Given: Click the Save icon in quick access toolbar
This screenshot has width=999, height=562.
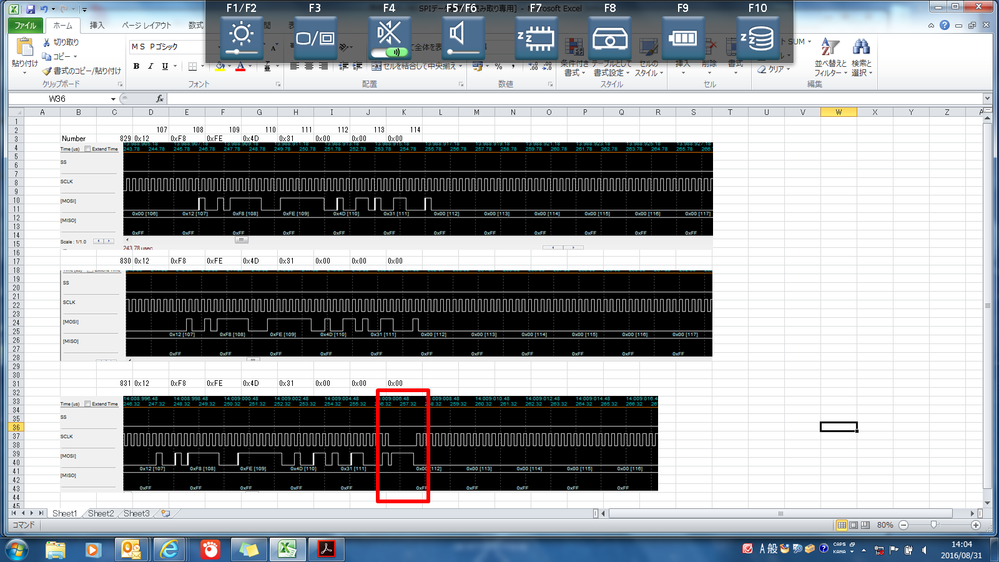Looking at the screenshot, I should [30, 9].
